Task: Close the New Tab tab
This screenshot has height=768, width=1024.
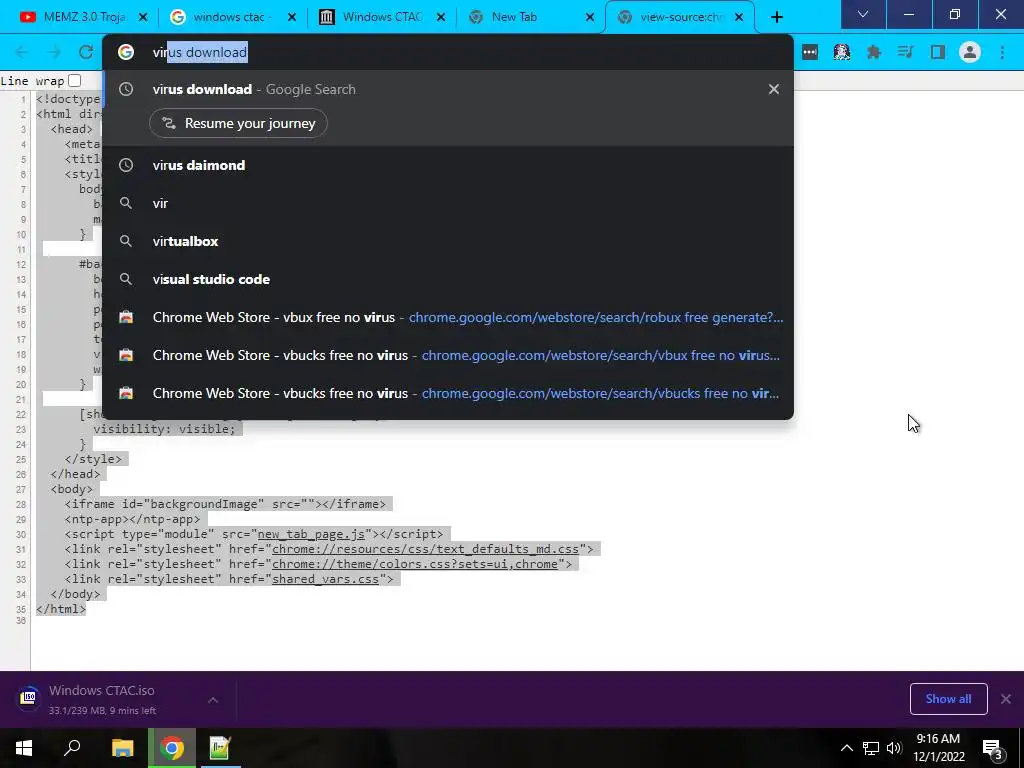Action: (590, 17)
